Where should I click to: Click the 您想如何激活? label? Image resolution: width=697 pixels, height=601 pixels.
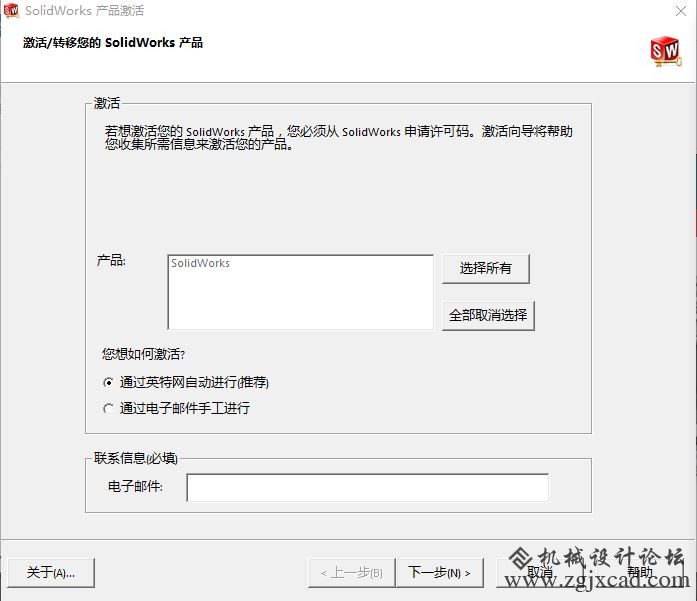(143, 354)
